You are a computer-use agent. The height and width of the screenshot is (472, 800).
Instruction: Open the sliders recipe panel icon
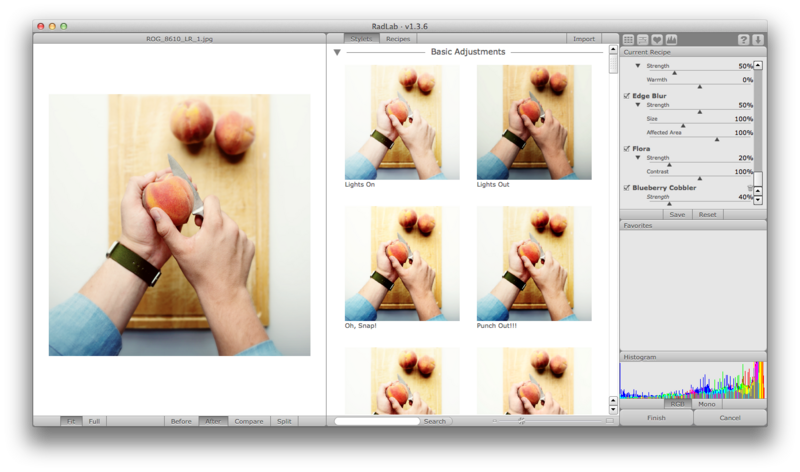pos(643,39)
